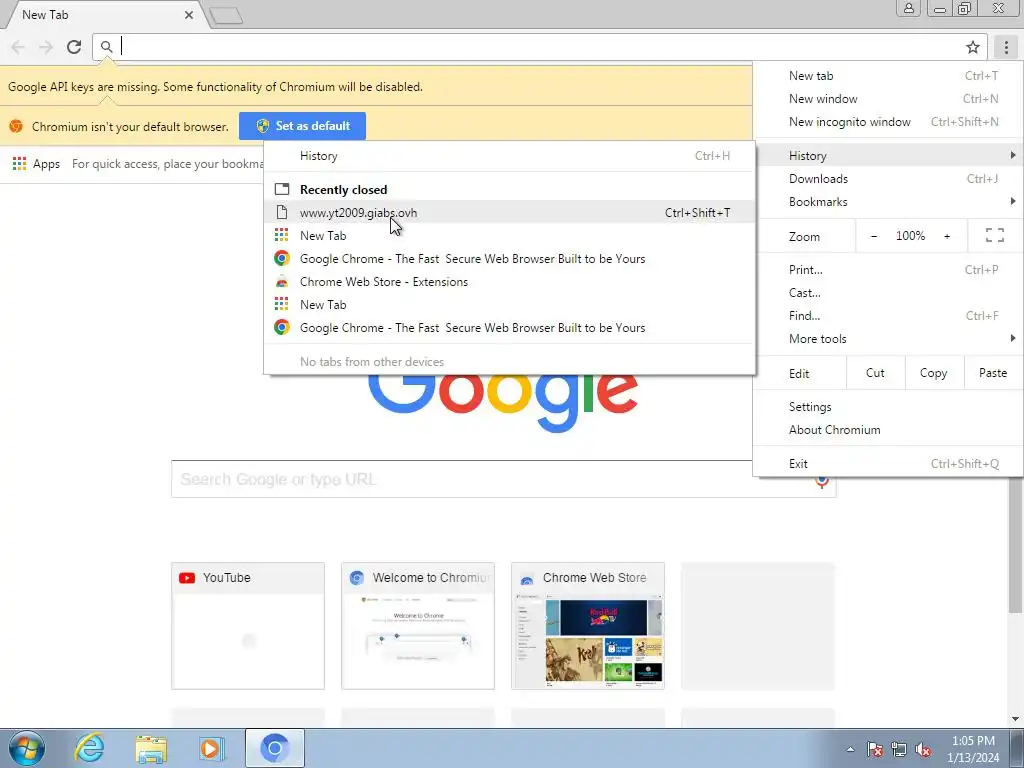This screenshot has width=1024, height=768.
Task: Open the History entry with Ctrl+H
Action: pyautogui.click(x=509, y=156)
